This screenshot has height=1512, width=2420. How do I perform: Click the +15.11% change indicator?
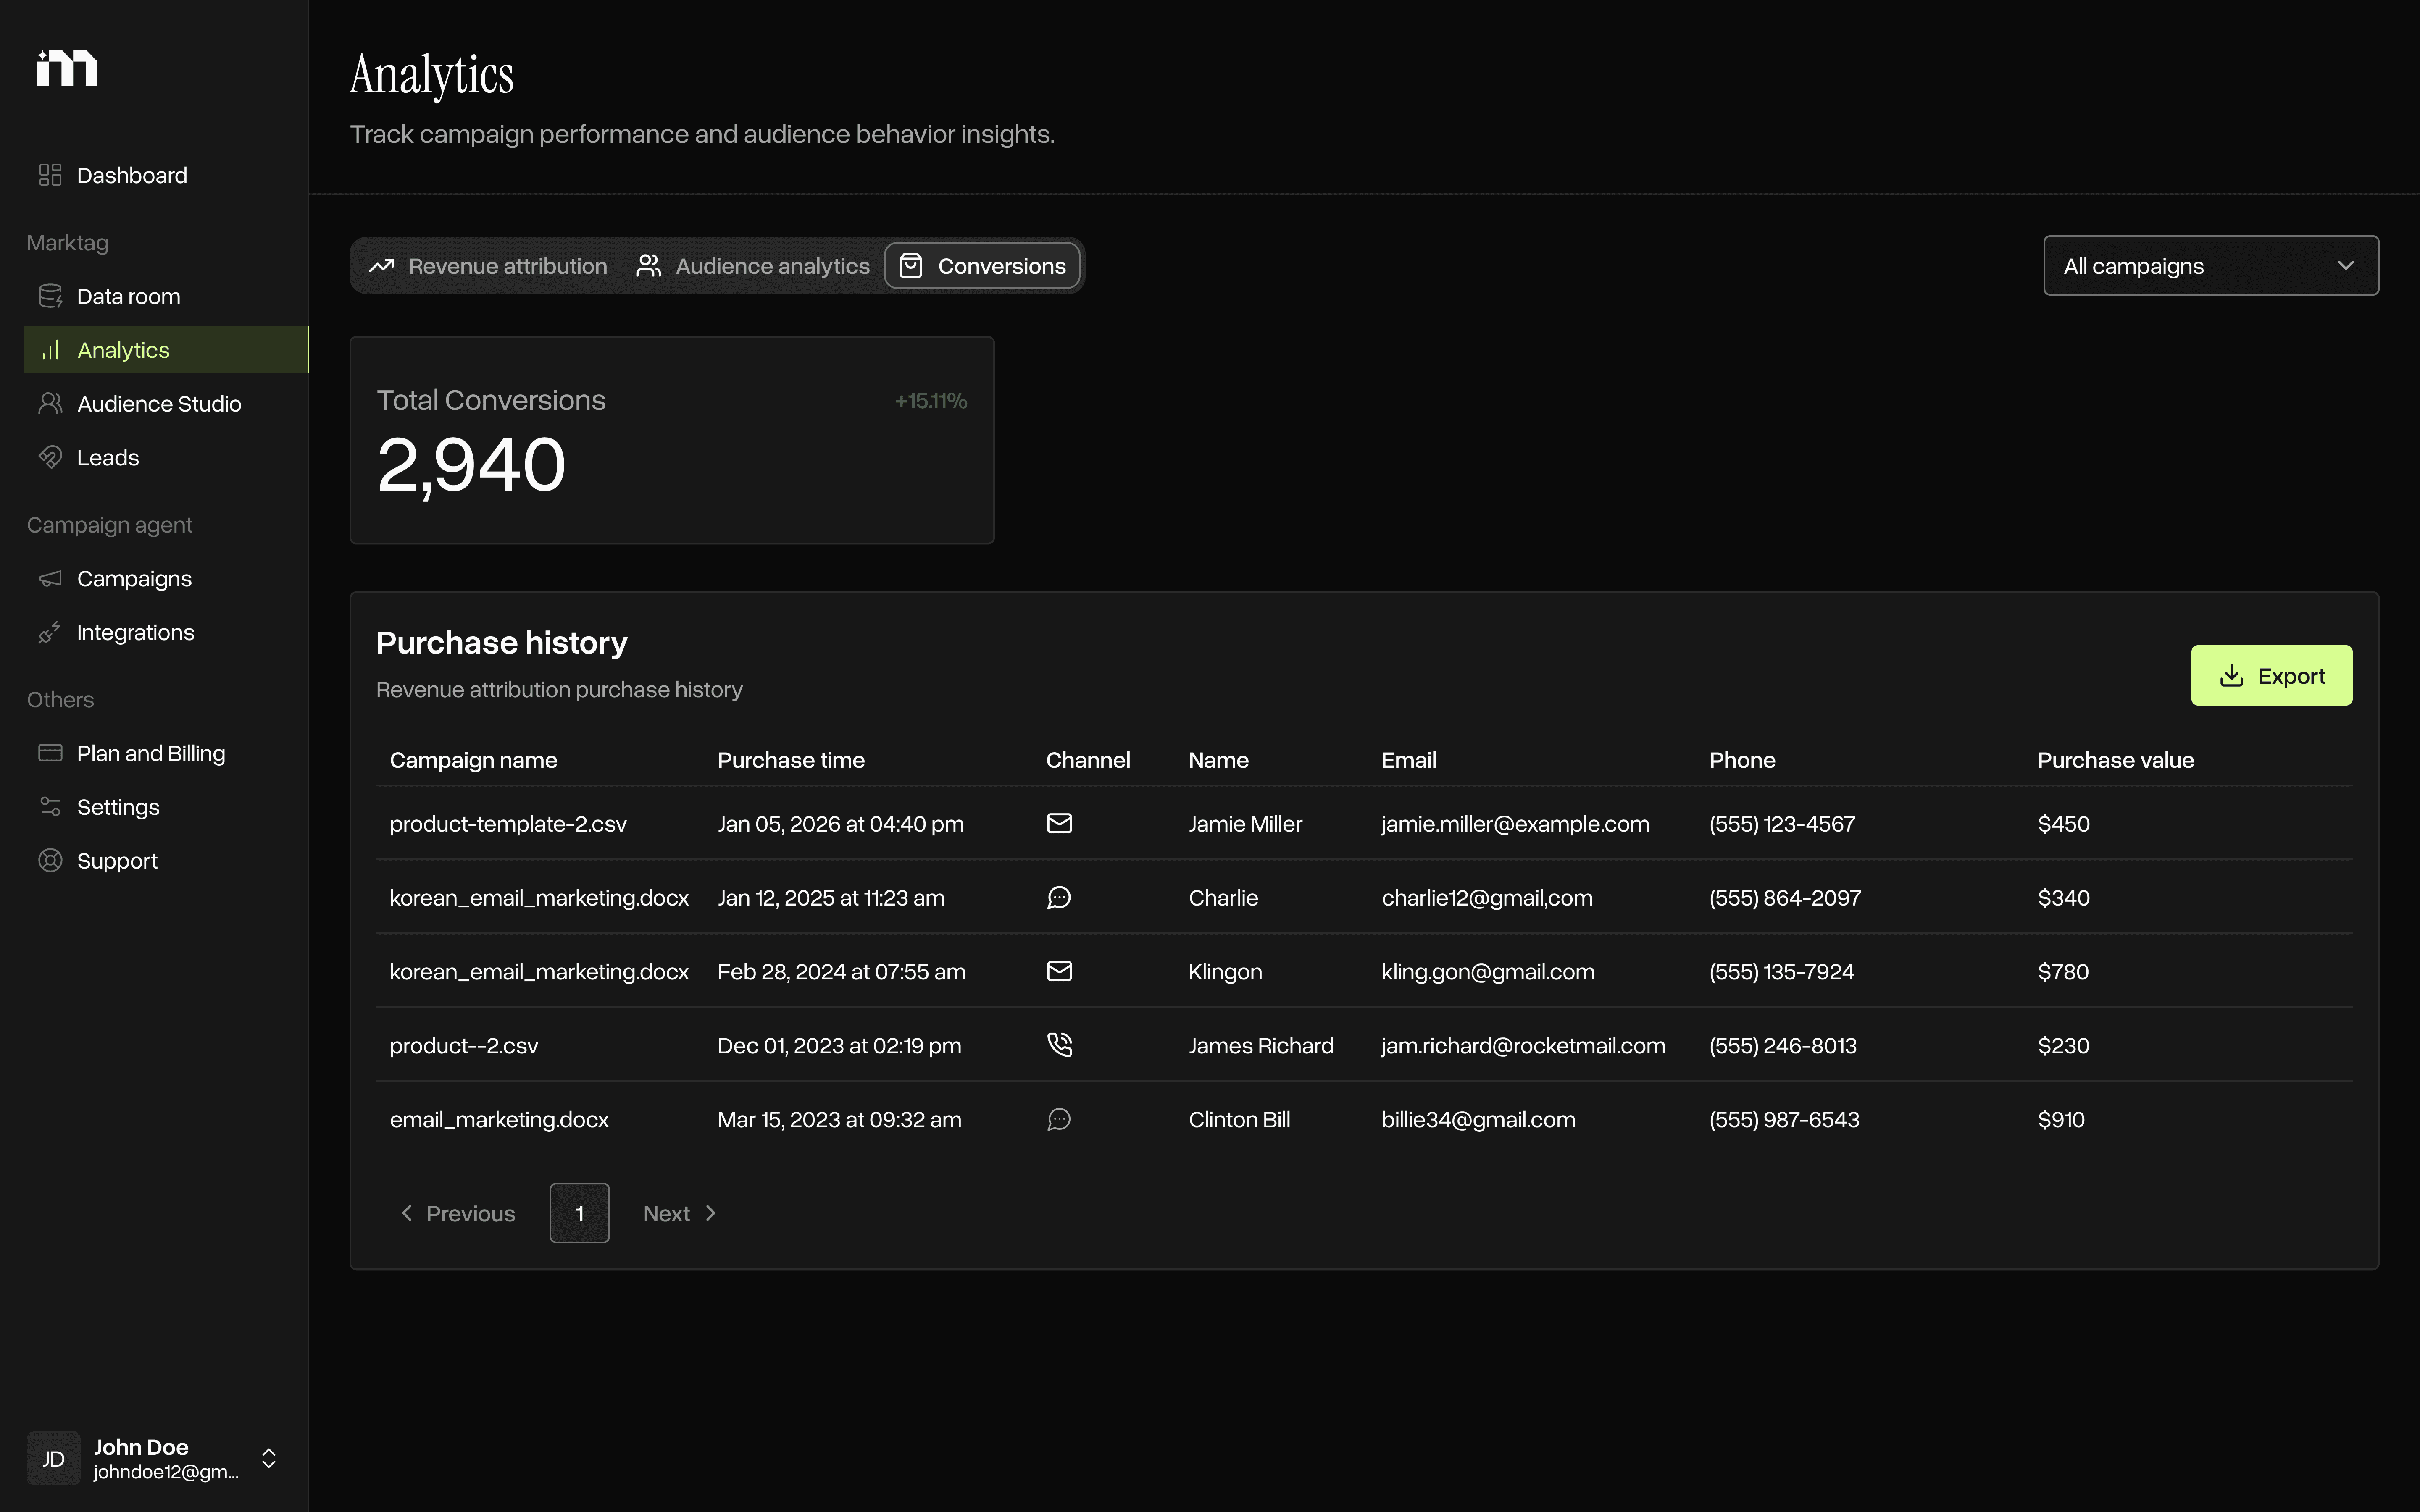[930, 401]
